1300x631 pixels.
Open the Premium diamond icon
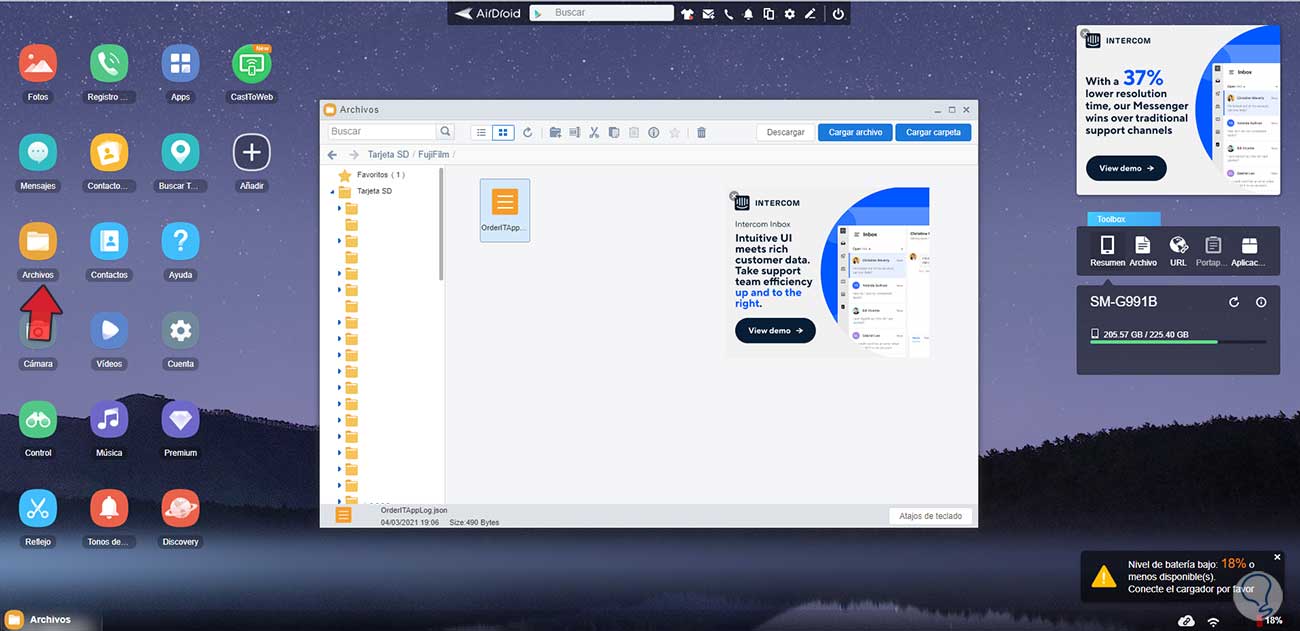click(180, 419)
